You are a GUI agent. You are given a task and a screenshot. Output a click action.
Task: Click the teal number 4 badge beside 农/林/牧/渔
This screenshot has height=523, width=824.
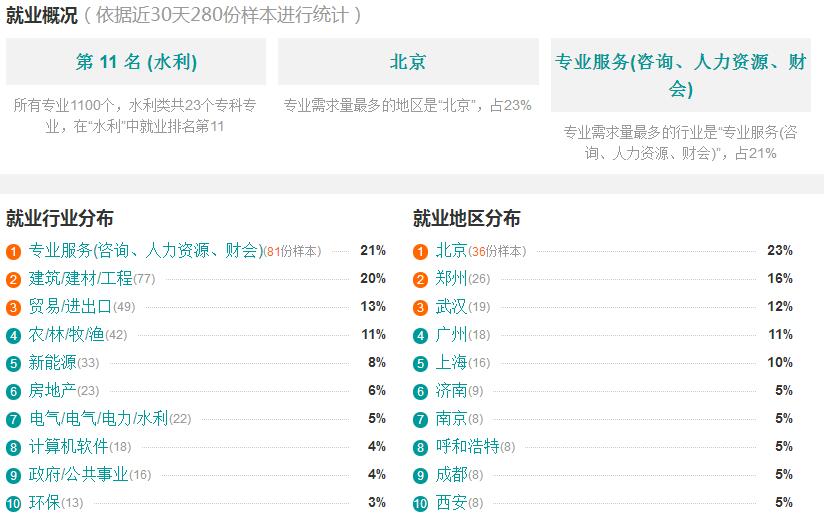click(13, 335)
